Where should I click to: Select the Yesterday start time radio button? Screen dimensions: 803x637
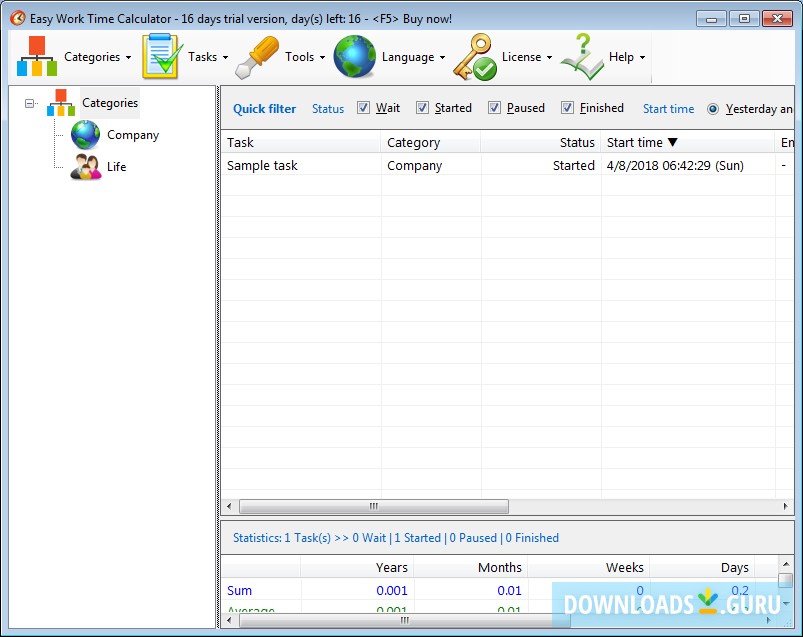pyautogui.click(x=712, y=109)
